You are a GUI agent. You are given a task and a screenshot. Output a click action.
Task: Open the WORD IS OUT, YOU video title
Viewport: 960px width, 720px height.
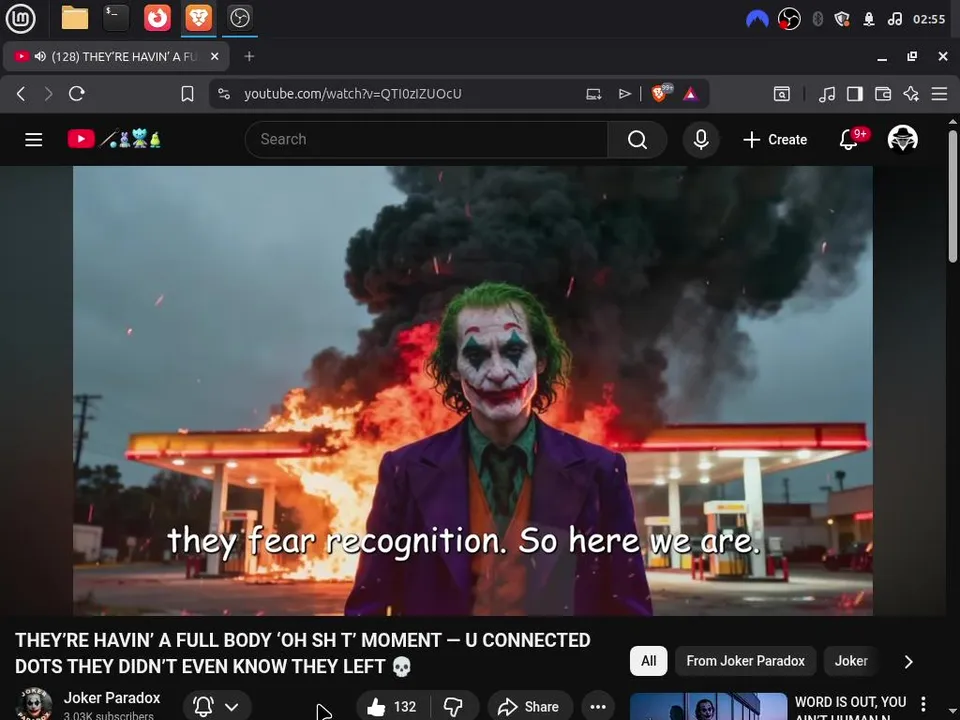tap(850, 707)
